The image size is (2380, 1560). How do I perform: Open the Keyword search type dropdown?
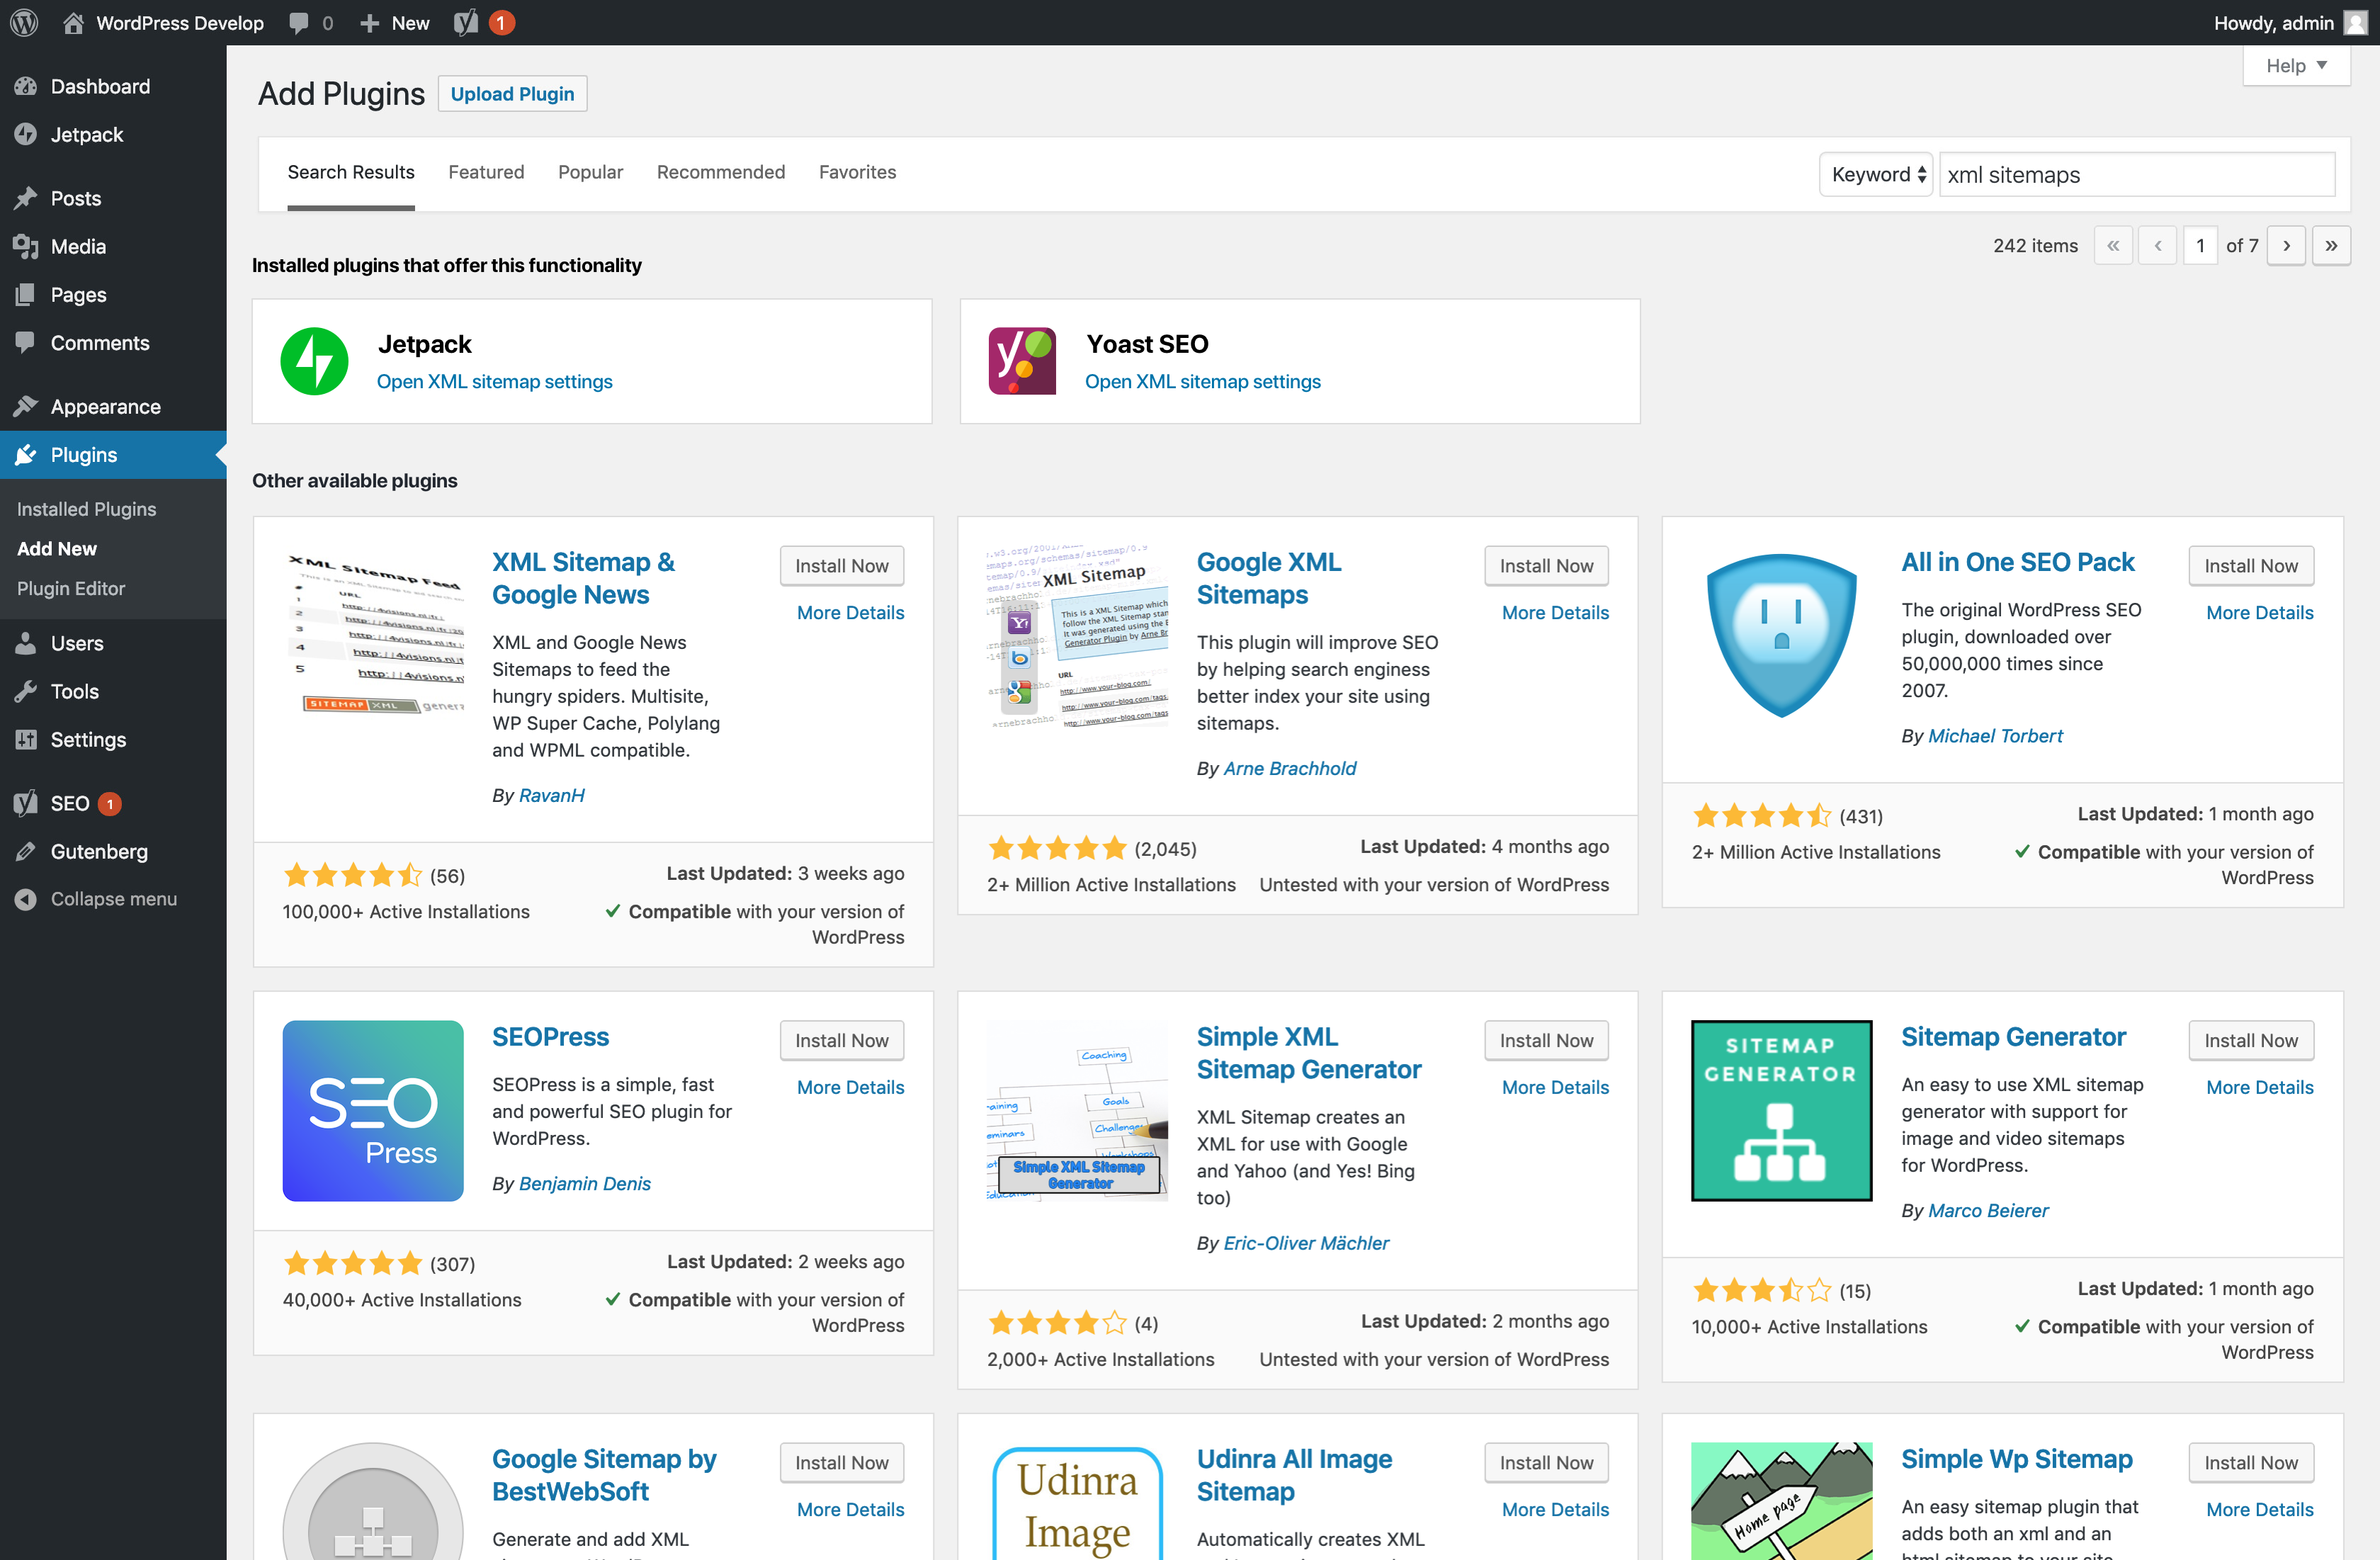click(x=1876, y=175)
